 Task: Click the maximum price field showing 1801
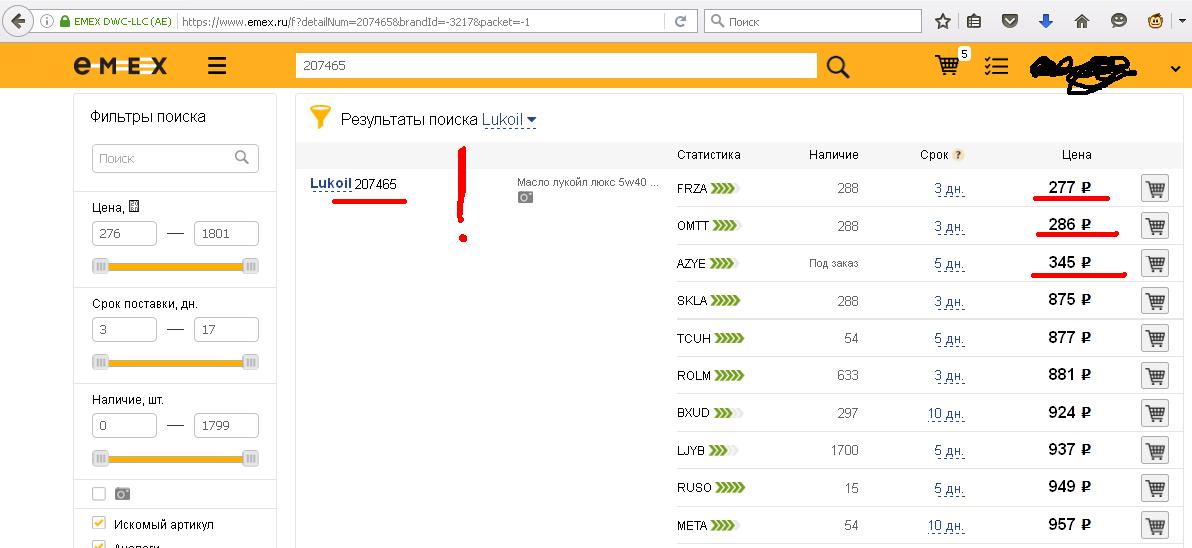(227, 233)
